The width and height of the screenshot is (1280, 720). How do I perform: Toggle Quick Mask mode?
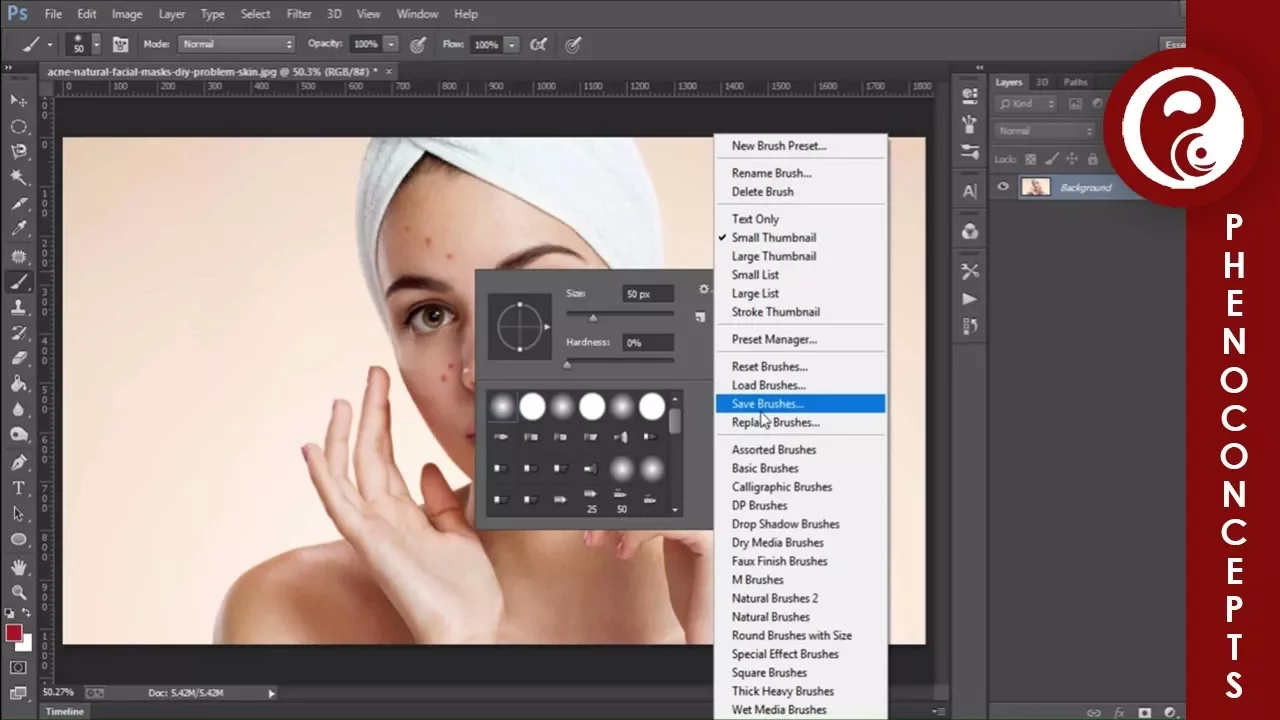18,667
